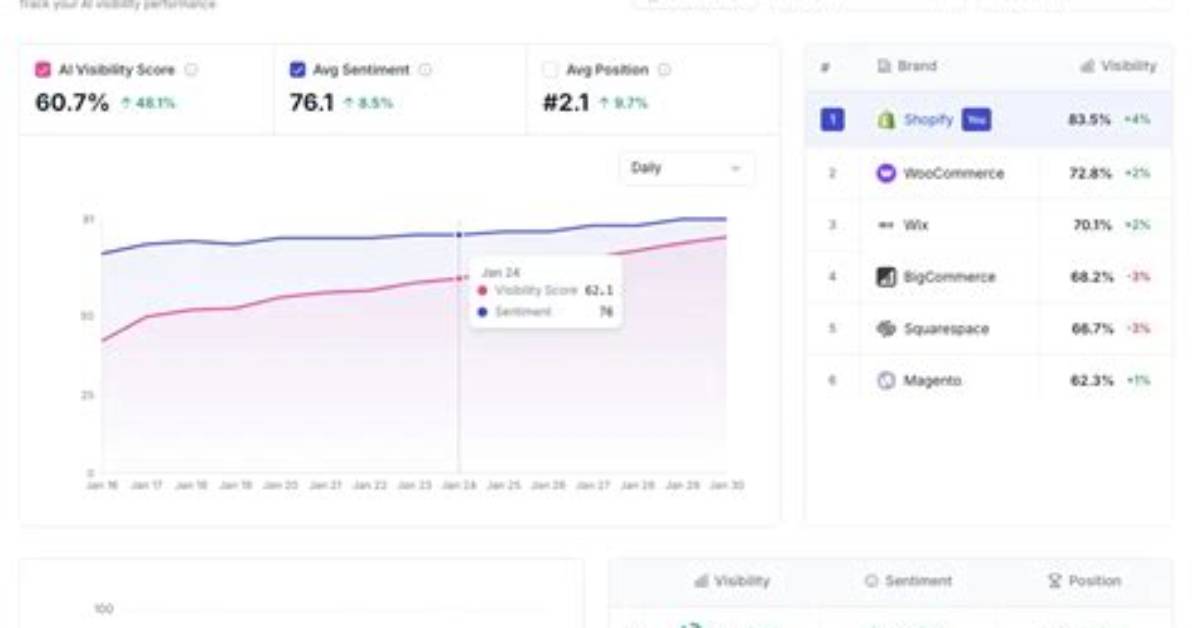Click Sentiment blue dot in tooltip
Screen dimensions: 1196x628
point(482,312)
